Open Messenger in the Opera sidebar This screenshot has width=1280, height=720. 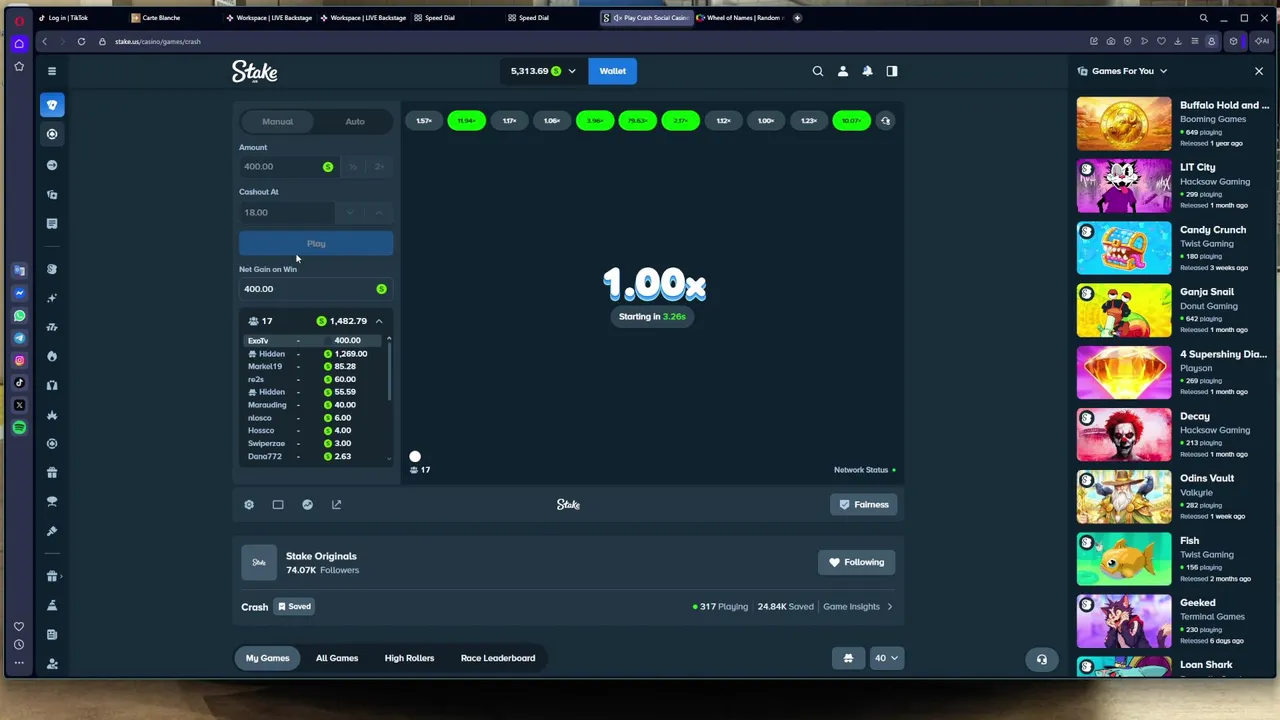click(19, 293)
